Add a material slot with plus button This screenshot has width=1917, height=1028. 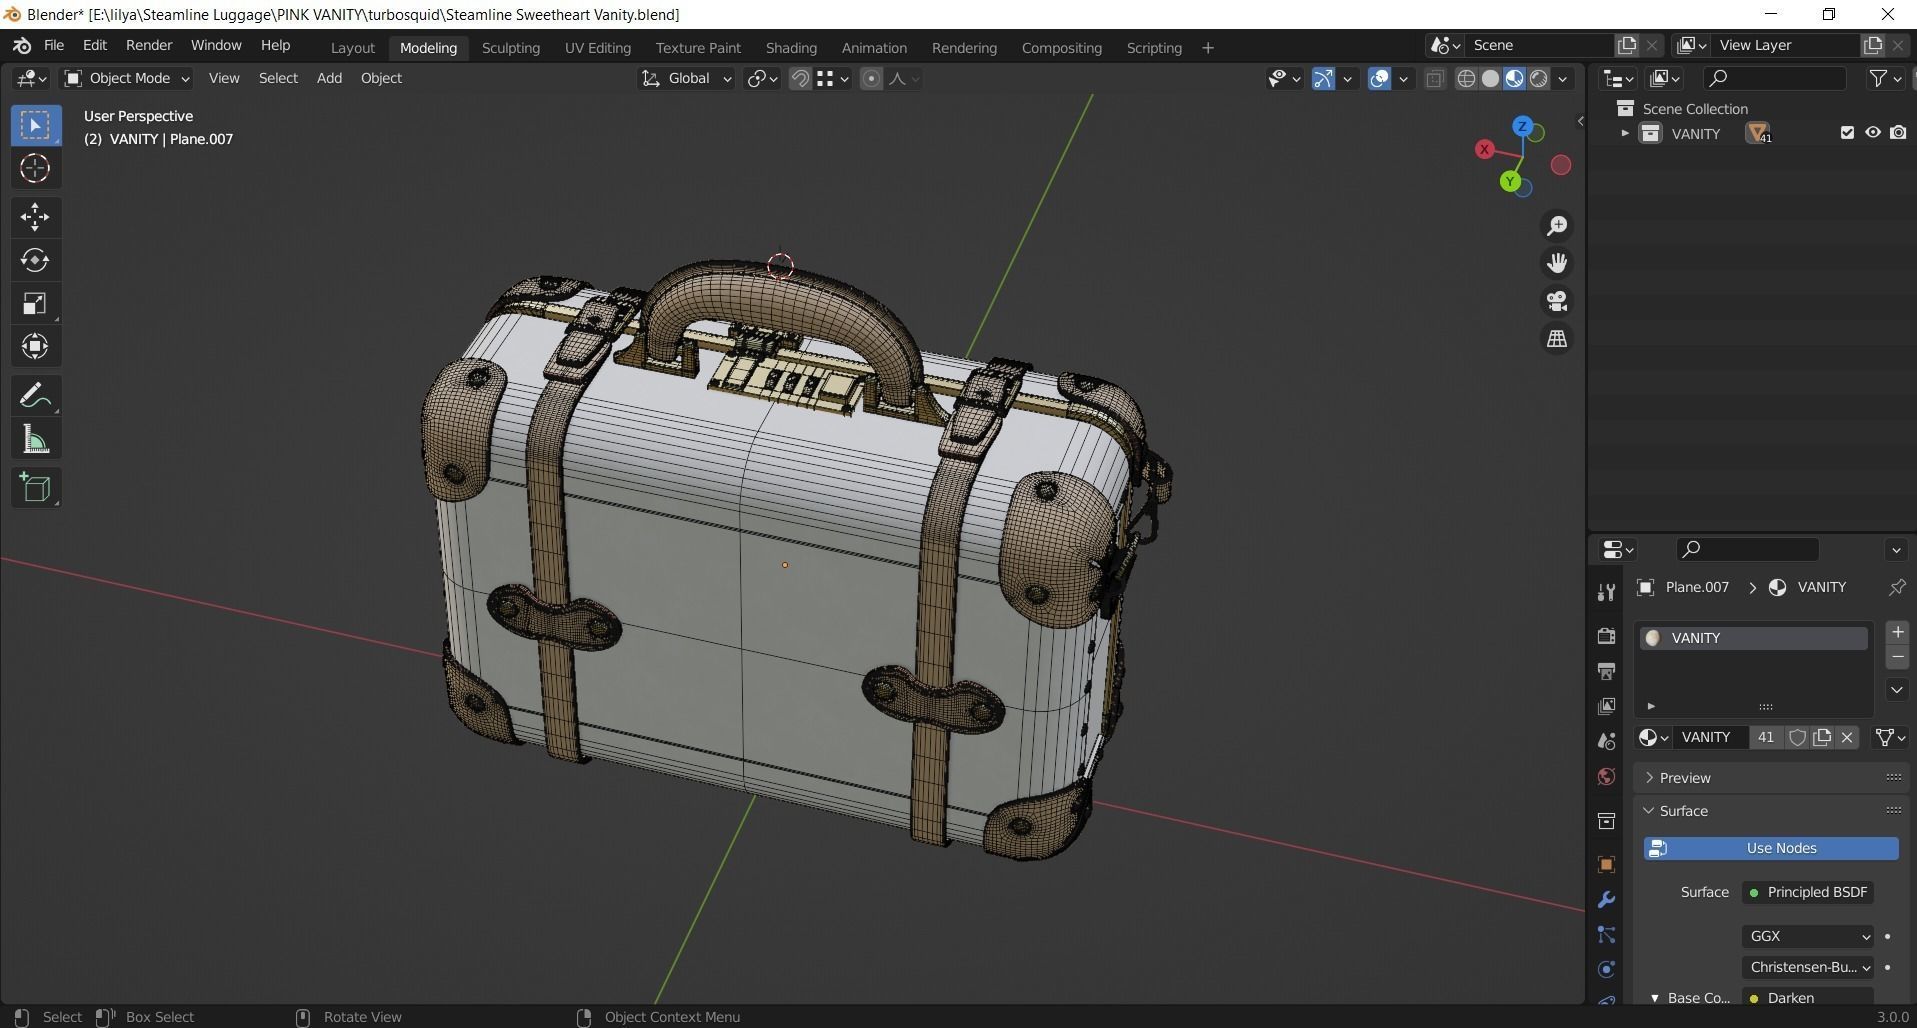tap(1897, 632)
